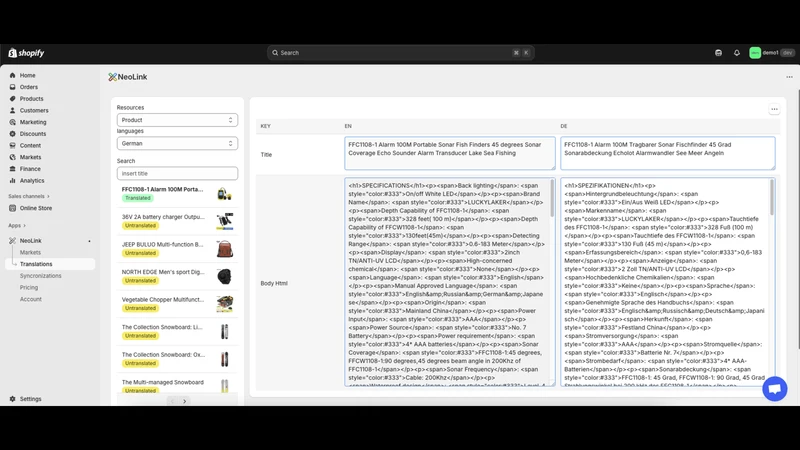Select The Collection Snowboard: Ox product
Screen dimensions: 800x450
(x=177, y=359)
